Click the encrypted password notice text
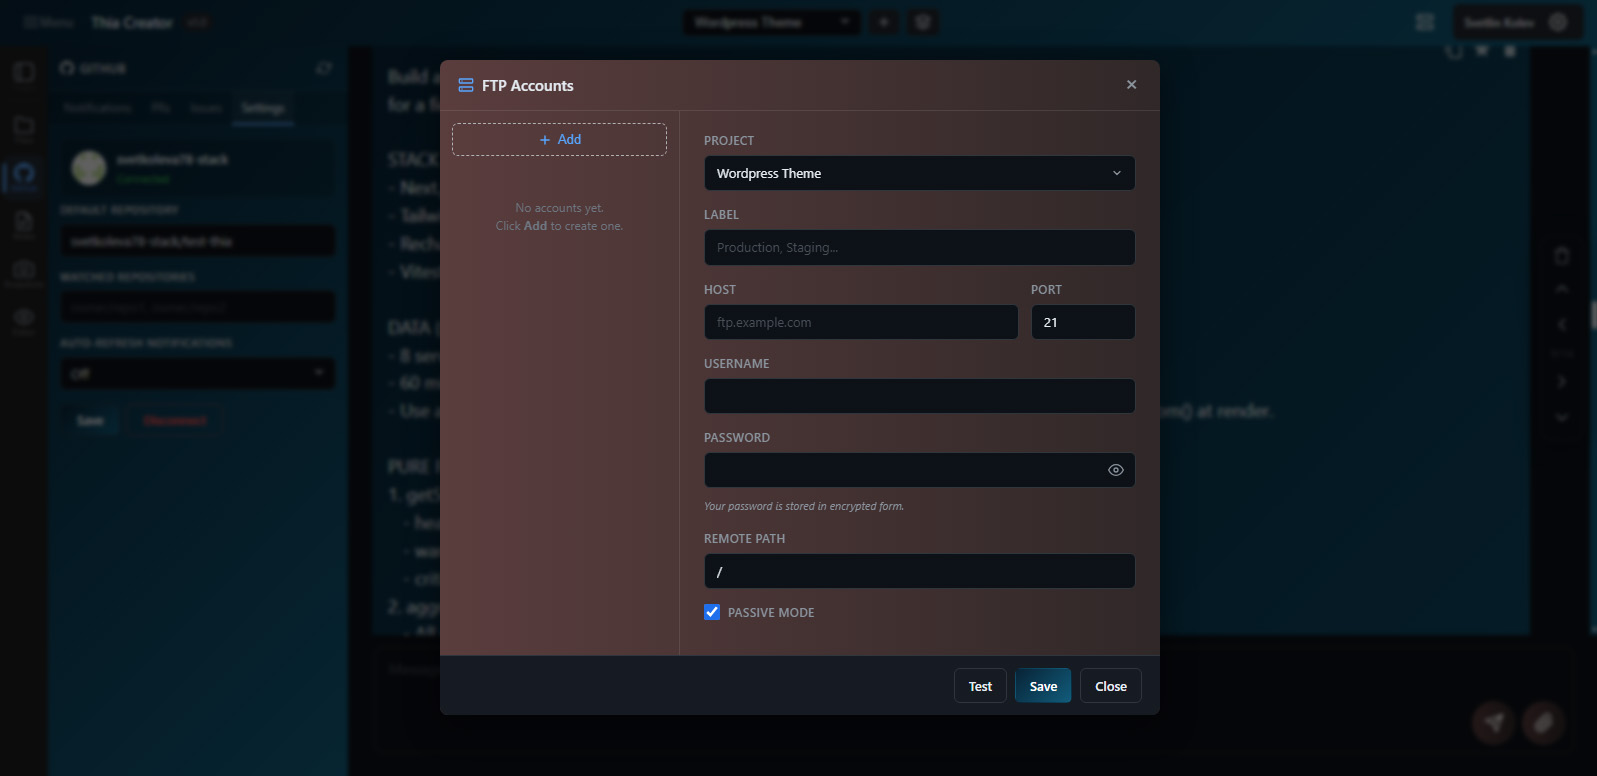The image size is (1597, 776). (804, 506)
